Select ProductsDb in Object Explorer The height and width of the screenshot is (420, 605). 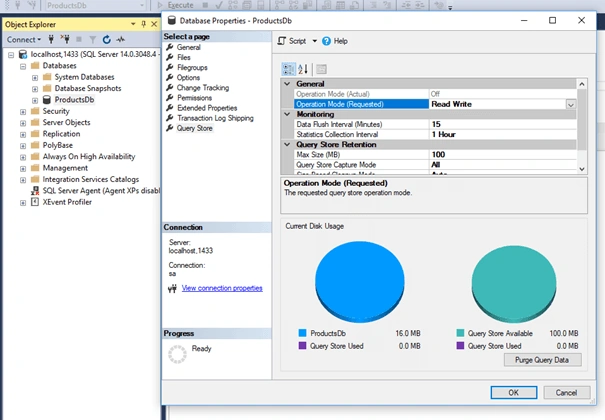click(x=74, y=100)
